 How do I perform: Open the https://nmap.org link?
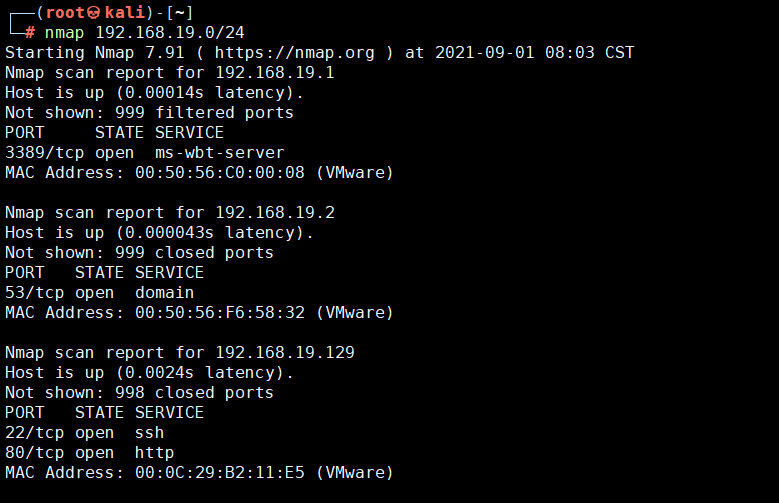(290, 53)
